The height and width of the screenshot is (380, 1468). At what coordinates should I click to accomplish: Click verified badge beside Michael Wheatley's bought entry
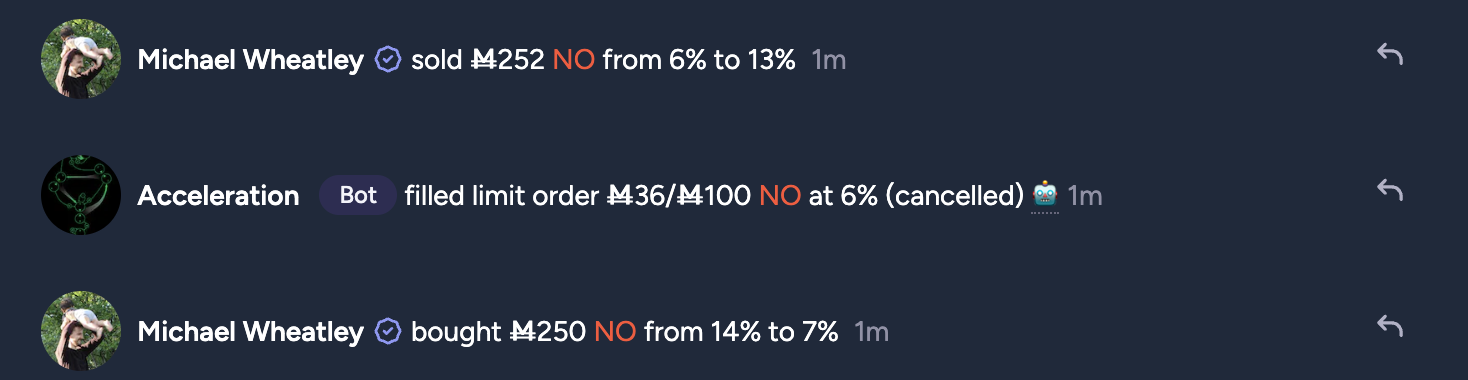[x=387, y=332]
